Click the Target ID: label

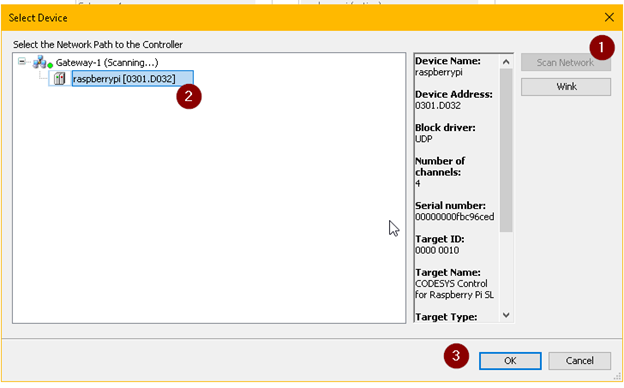tap(440, 239)
